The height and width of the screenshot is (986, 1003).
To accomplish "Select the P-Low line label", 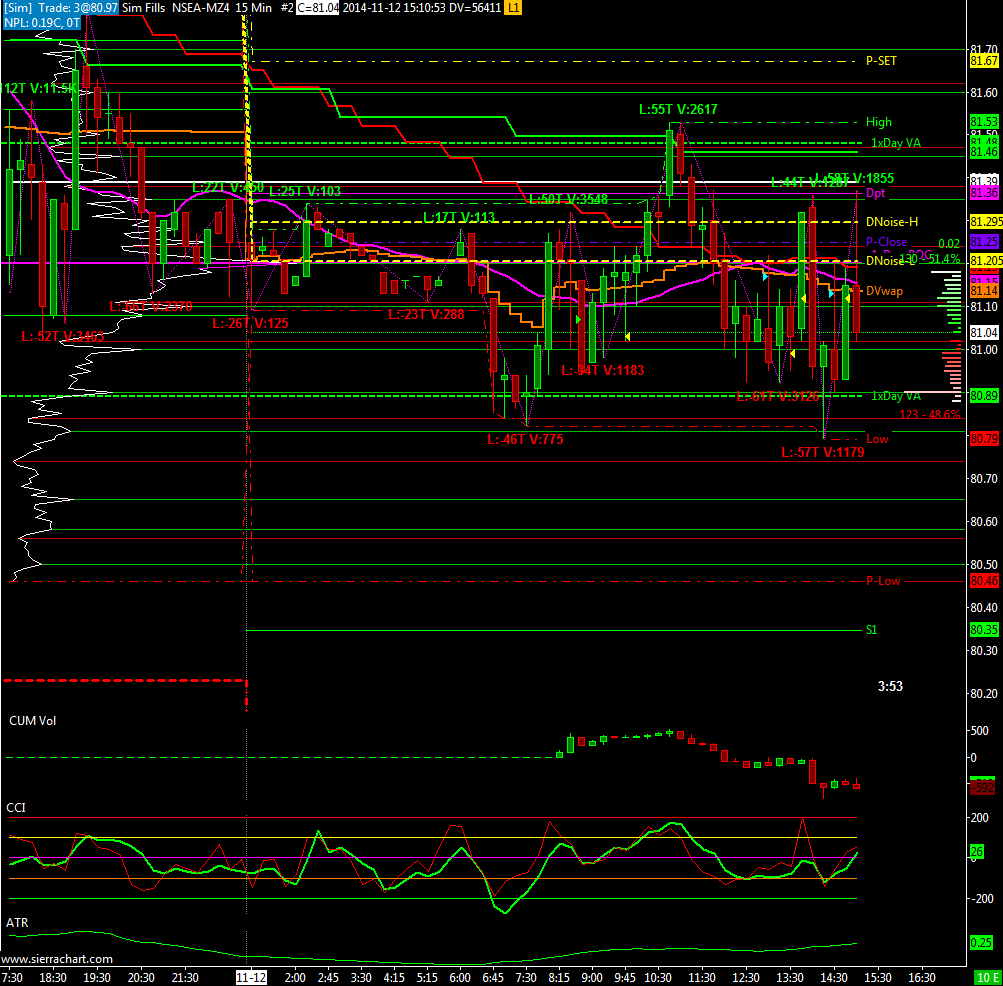I will (x=883, y=581).
